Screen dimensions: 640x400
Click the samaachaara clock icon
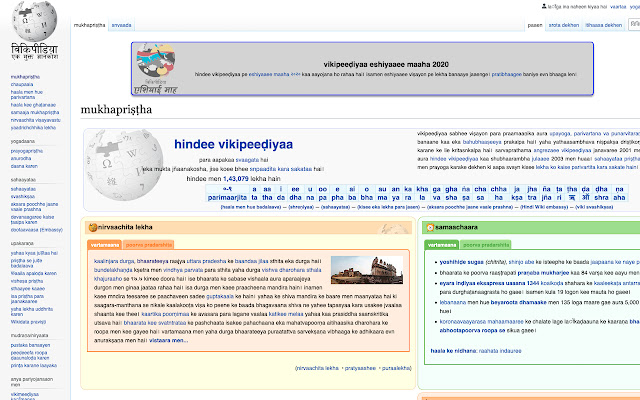point(430,227)
